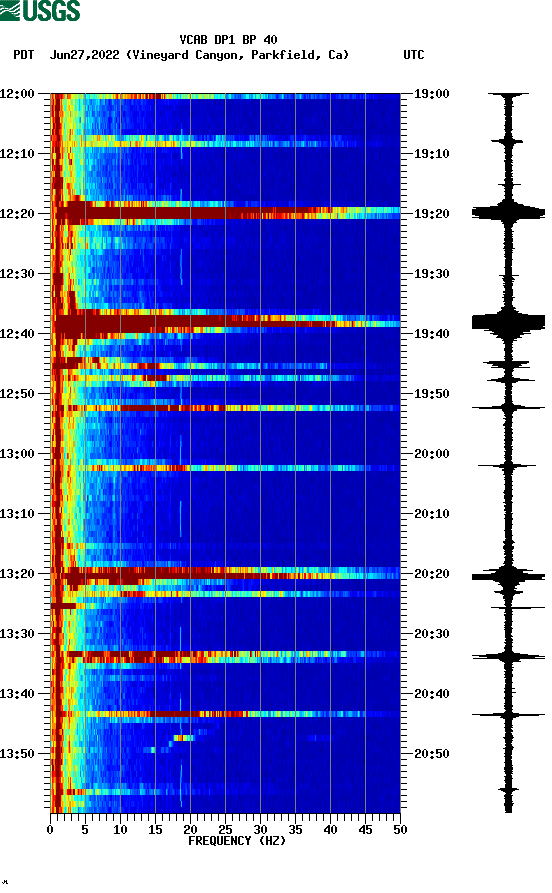Click the 'PDT' time zone label
This screenshot has height=893, width=552.
tap(24, 55)
